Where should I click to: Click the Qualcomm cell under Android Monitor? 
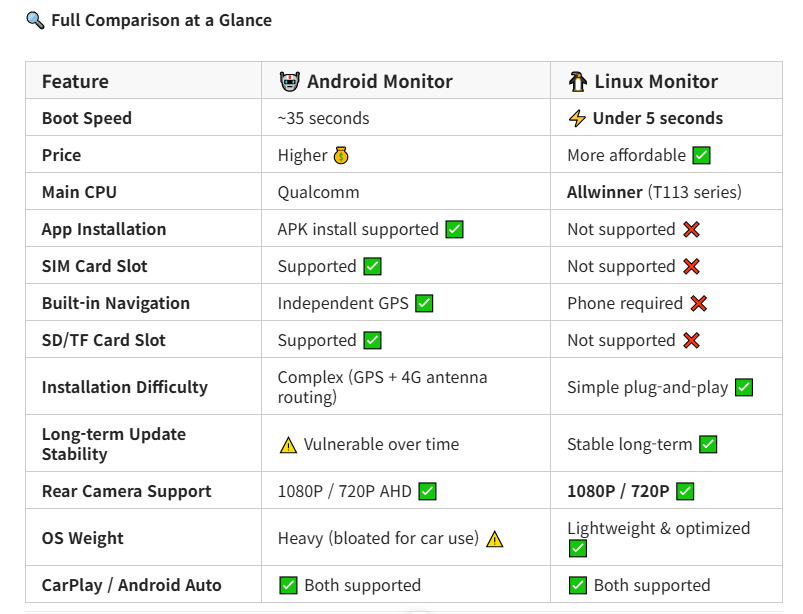click(x=318, y=193)
